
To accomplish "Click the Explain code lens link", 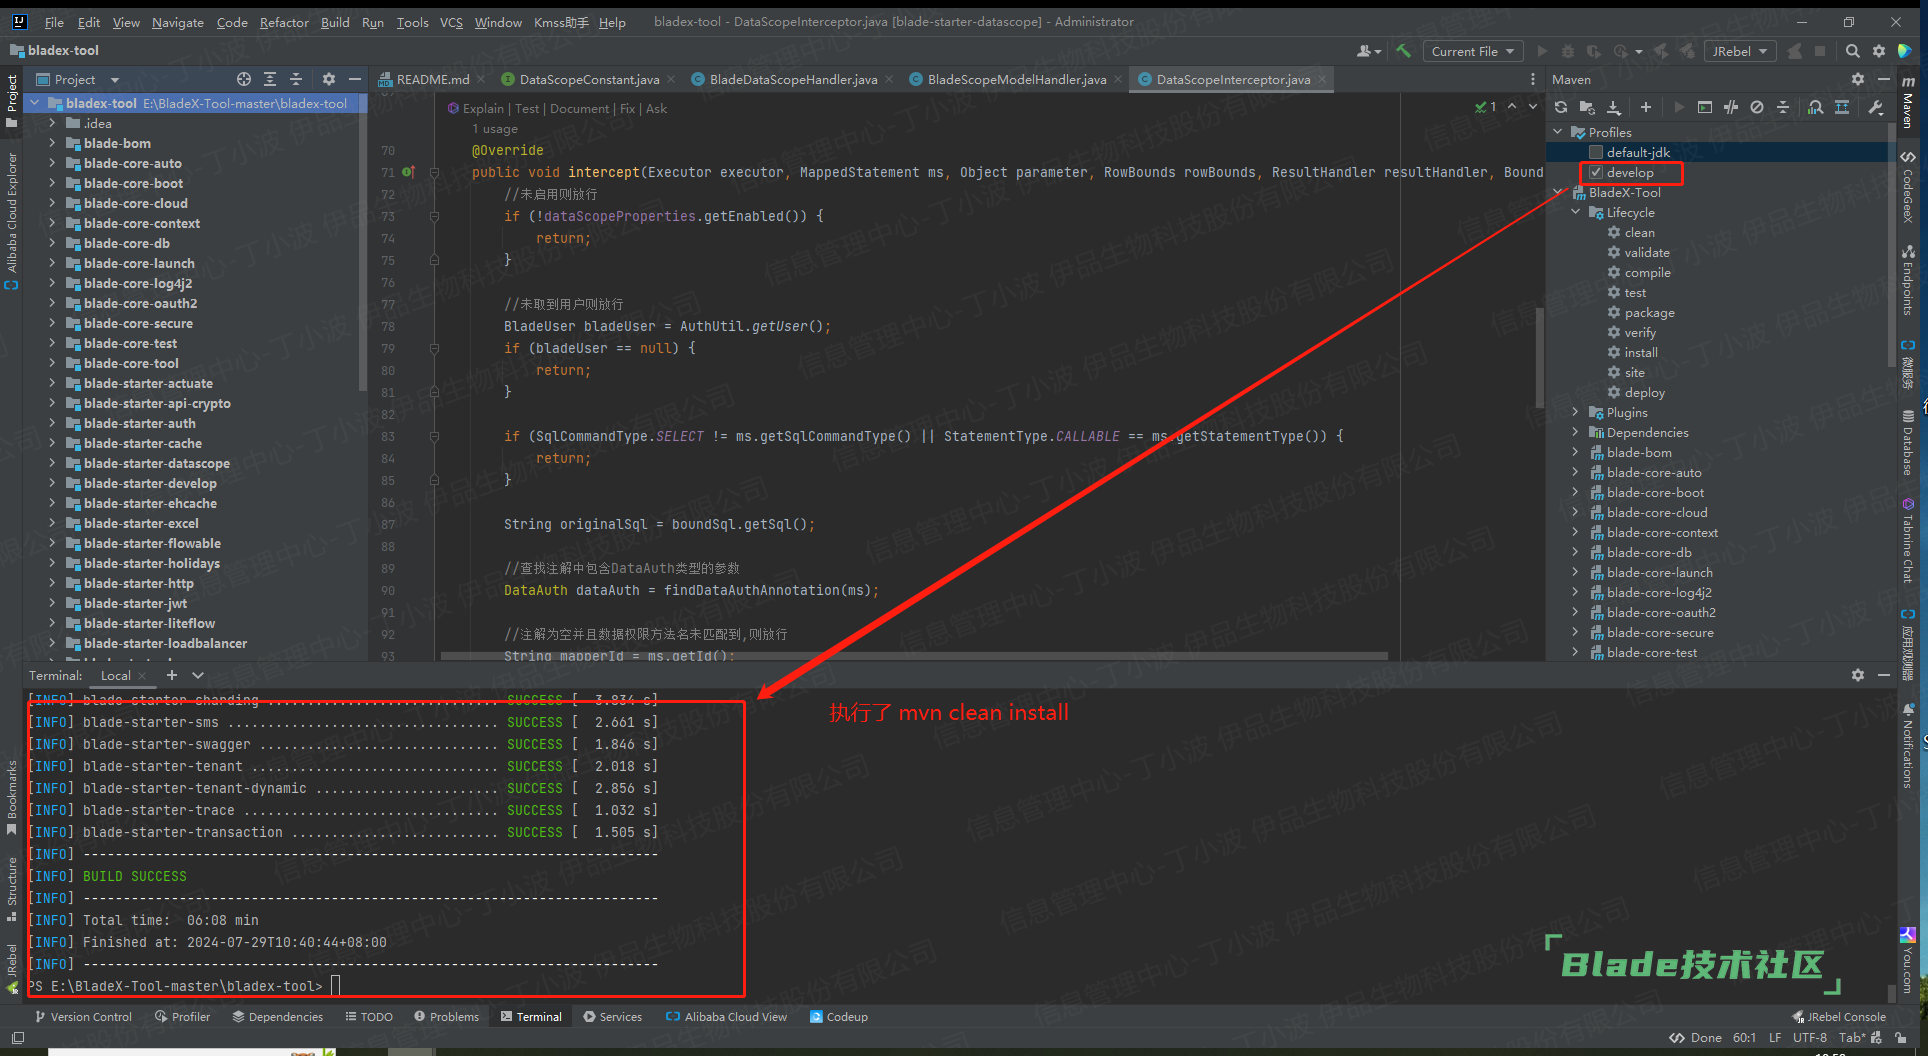I will click(483, 108).
